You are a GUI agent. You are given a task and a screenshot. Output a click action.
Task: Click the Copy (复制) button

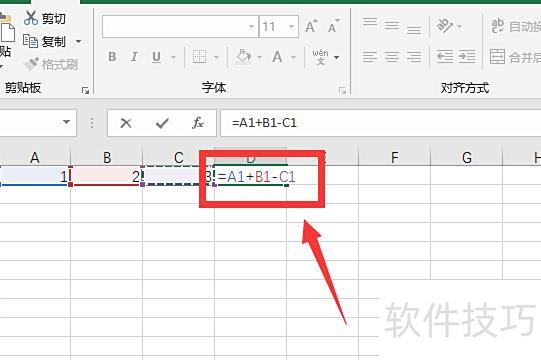[44, 41]
